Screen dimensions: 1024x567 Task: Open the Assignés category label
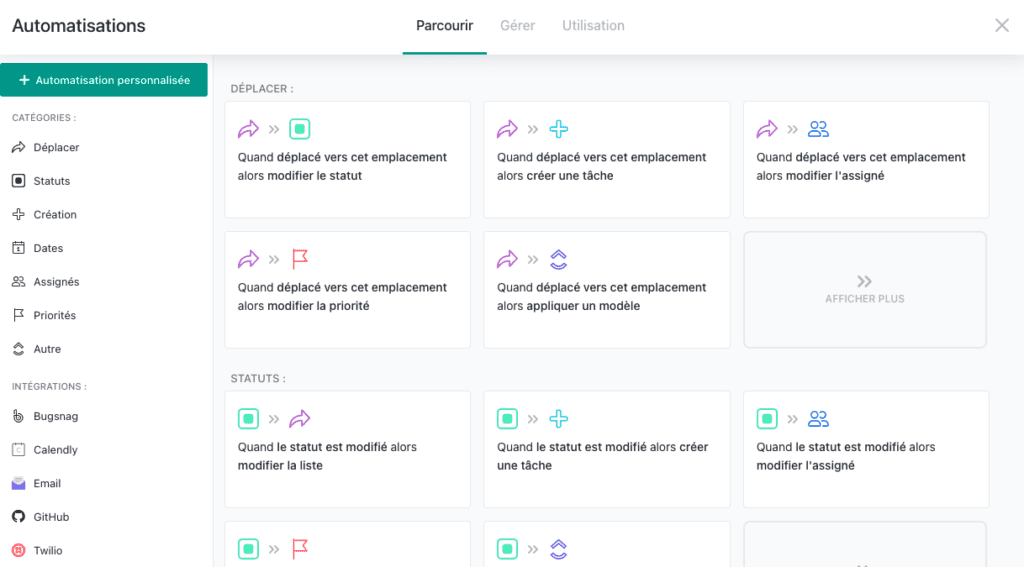tap(56, 282)
